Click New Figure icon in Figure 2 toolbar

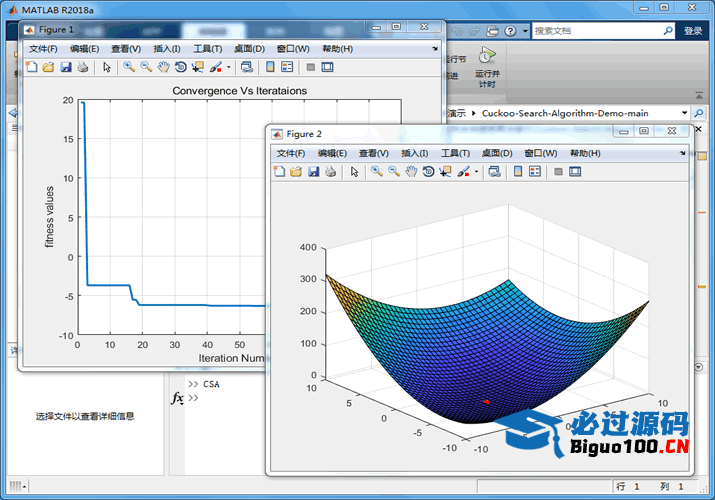tap(279, 171)
